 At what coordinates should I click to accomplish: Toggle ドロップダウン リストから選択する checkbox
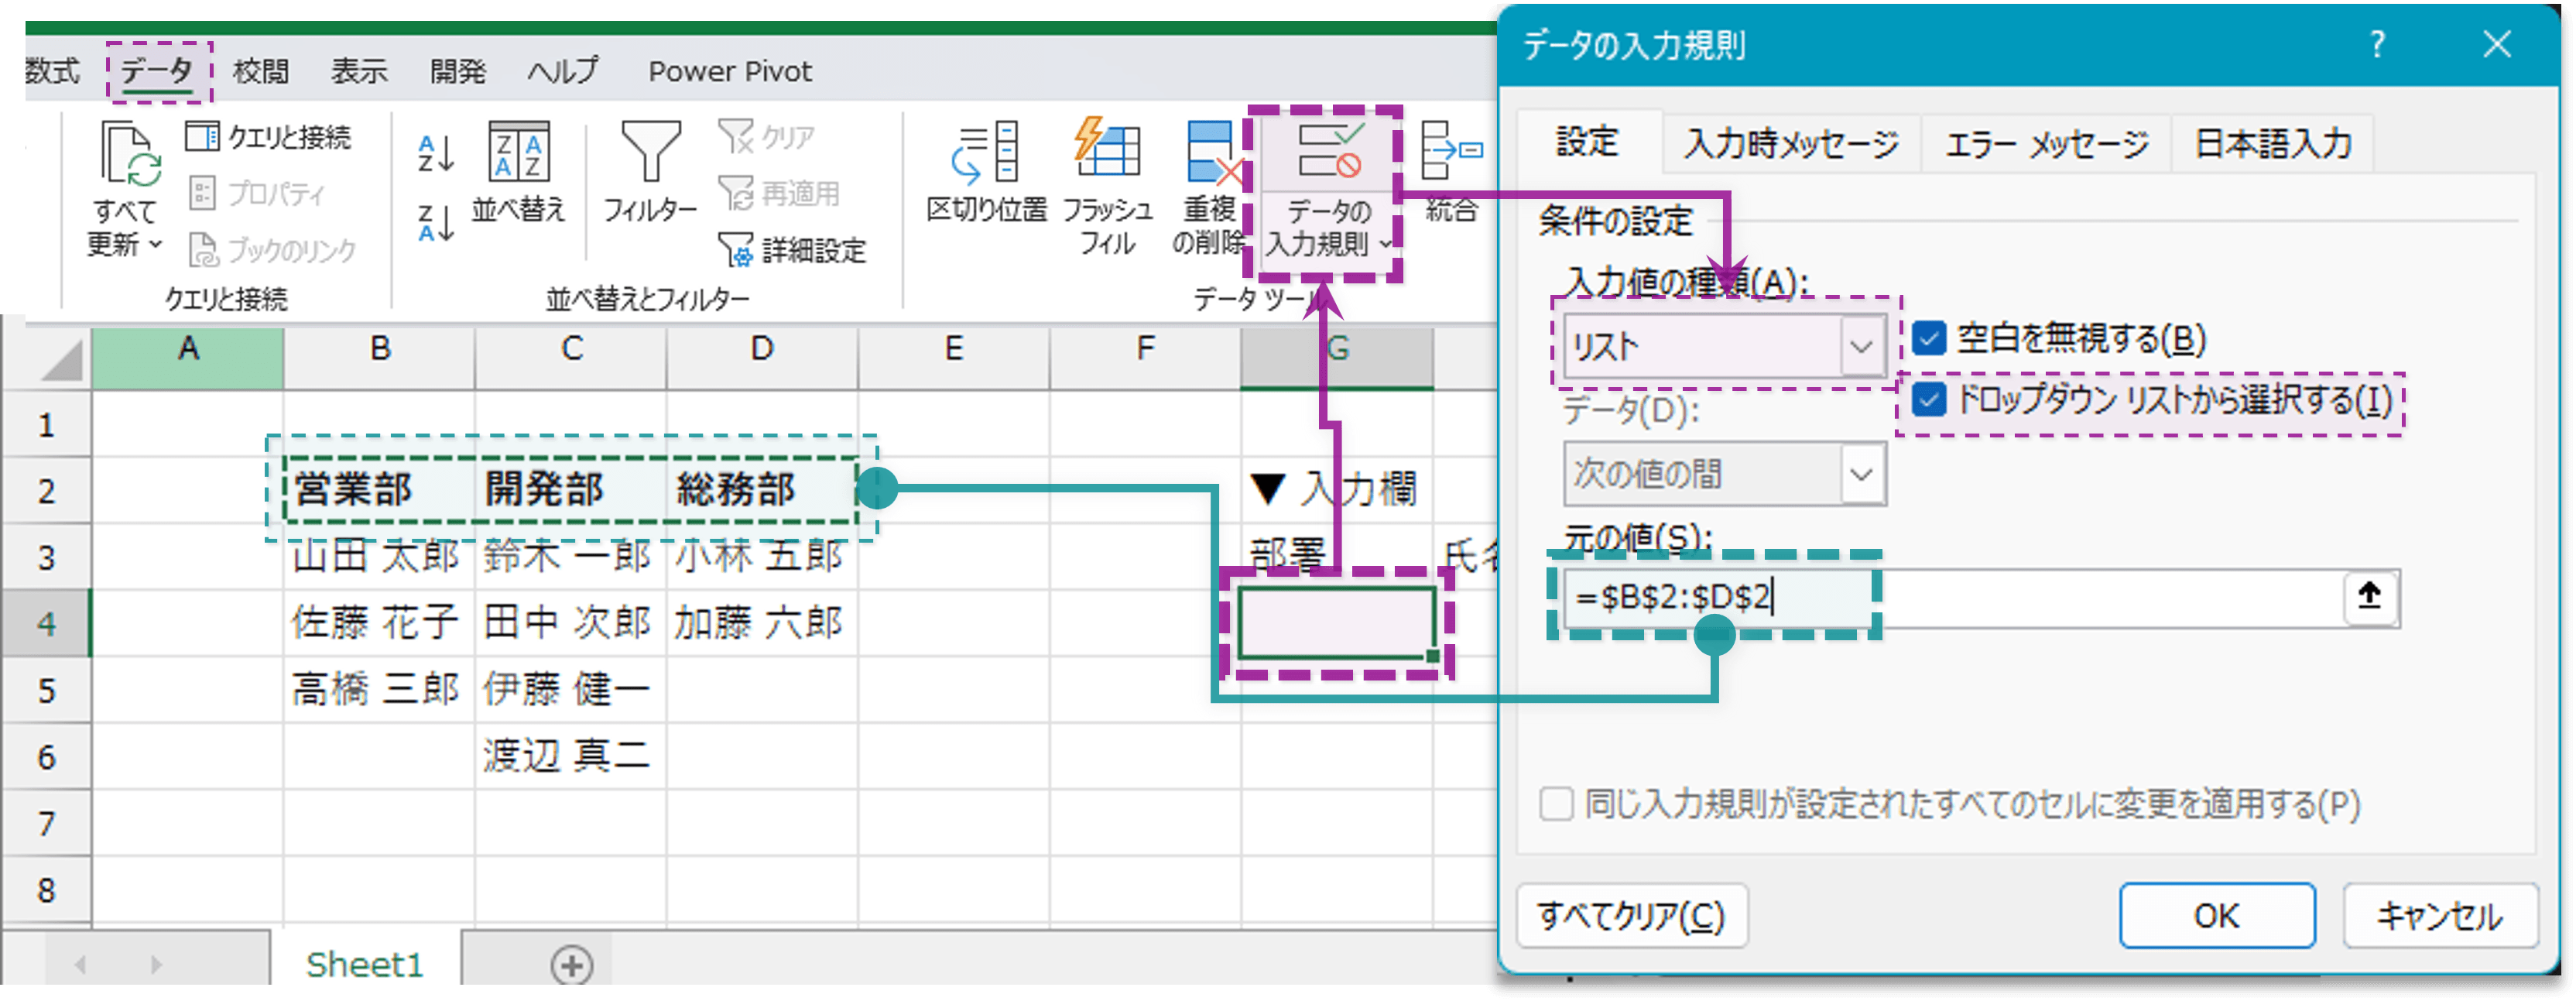1929,401
